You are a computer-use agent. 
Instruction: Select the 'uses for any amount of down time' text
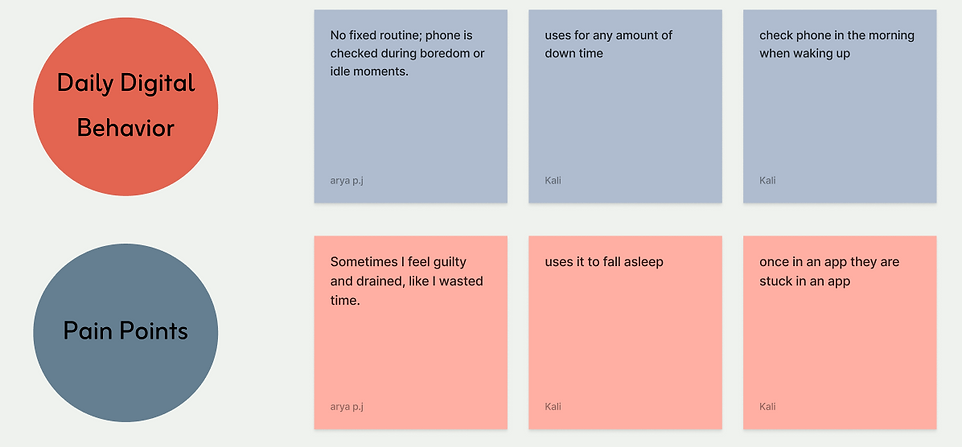coord(609,44)
